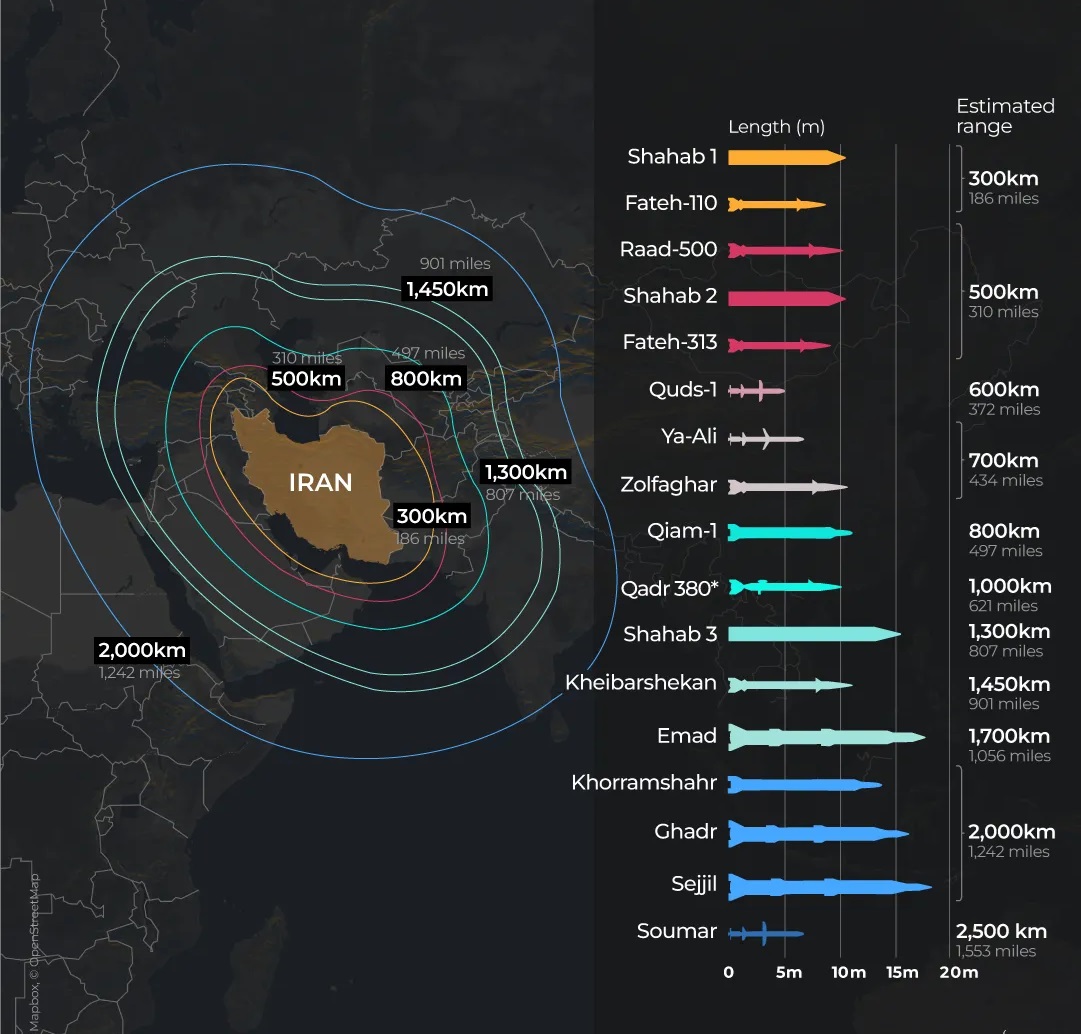Click the Ya-Ali missile icon
Viewport: 1081px width, 1034px height.
coord(765,438)
